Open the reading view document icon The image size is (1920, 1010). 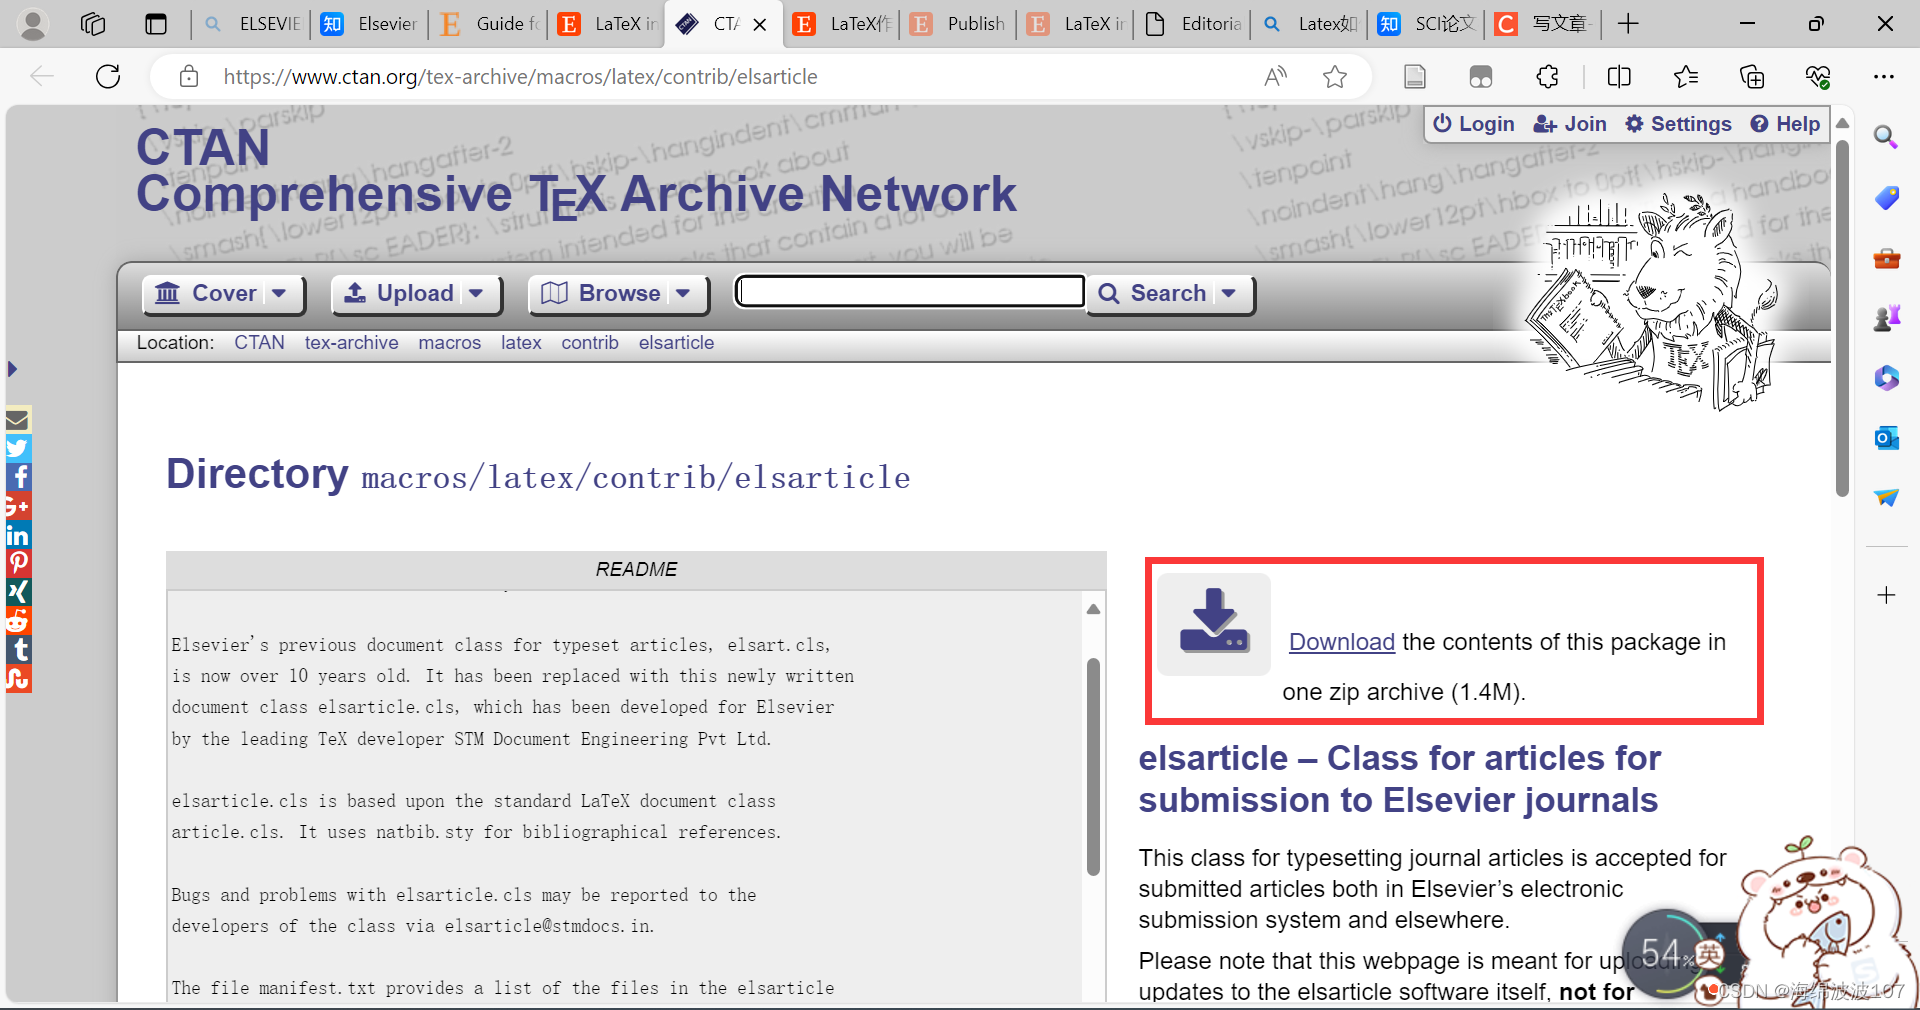1415,76
